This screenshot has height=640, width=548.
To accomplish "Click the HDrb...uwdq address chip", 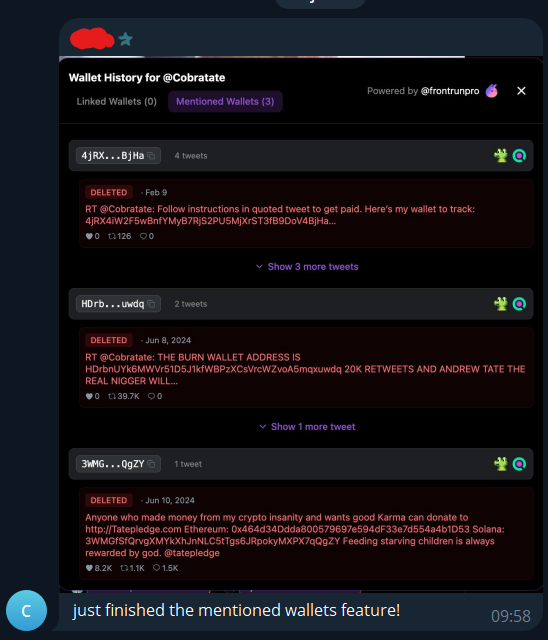I will (x=118, y=304).
